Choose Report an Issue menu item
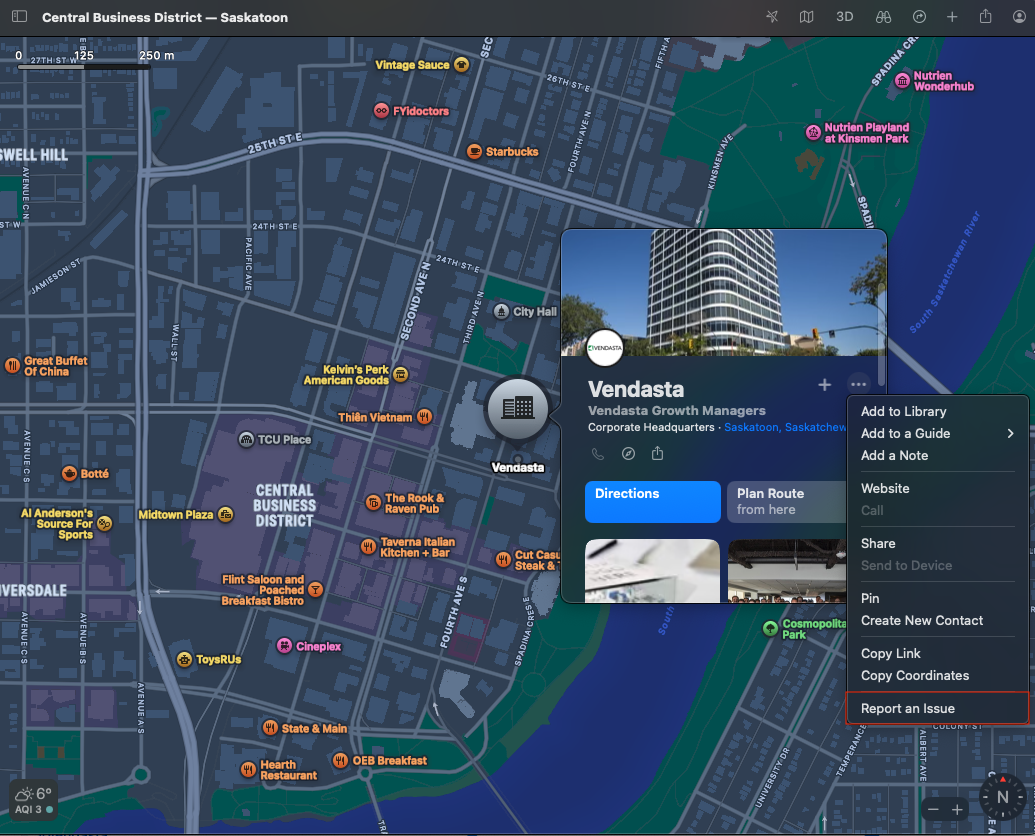The height and width of the screenshot is (836, 1035). tap(937, 709)
